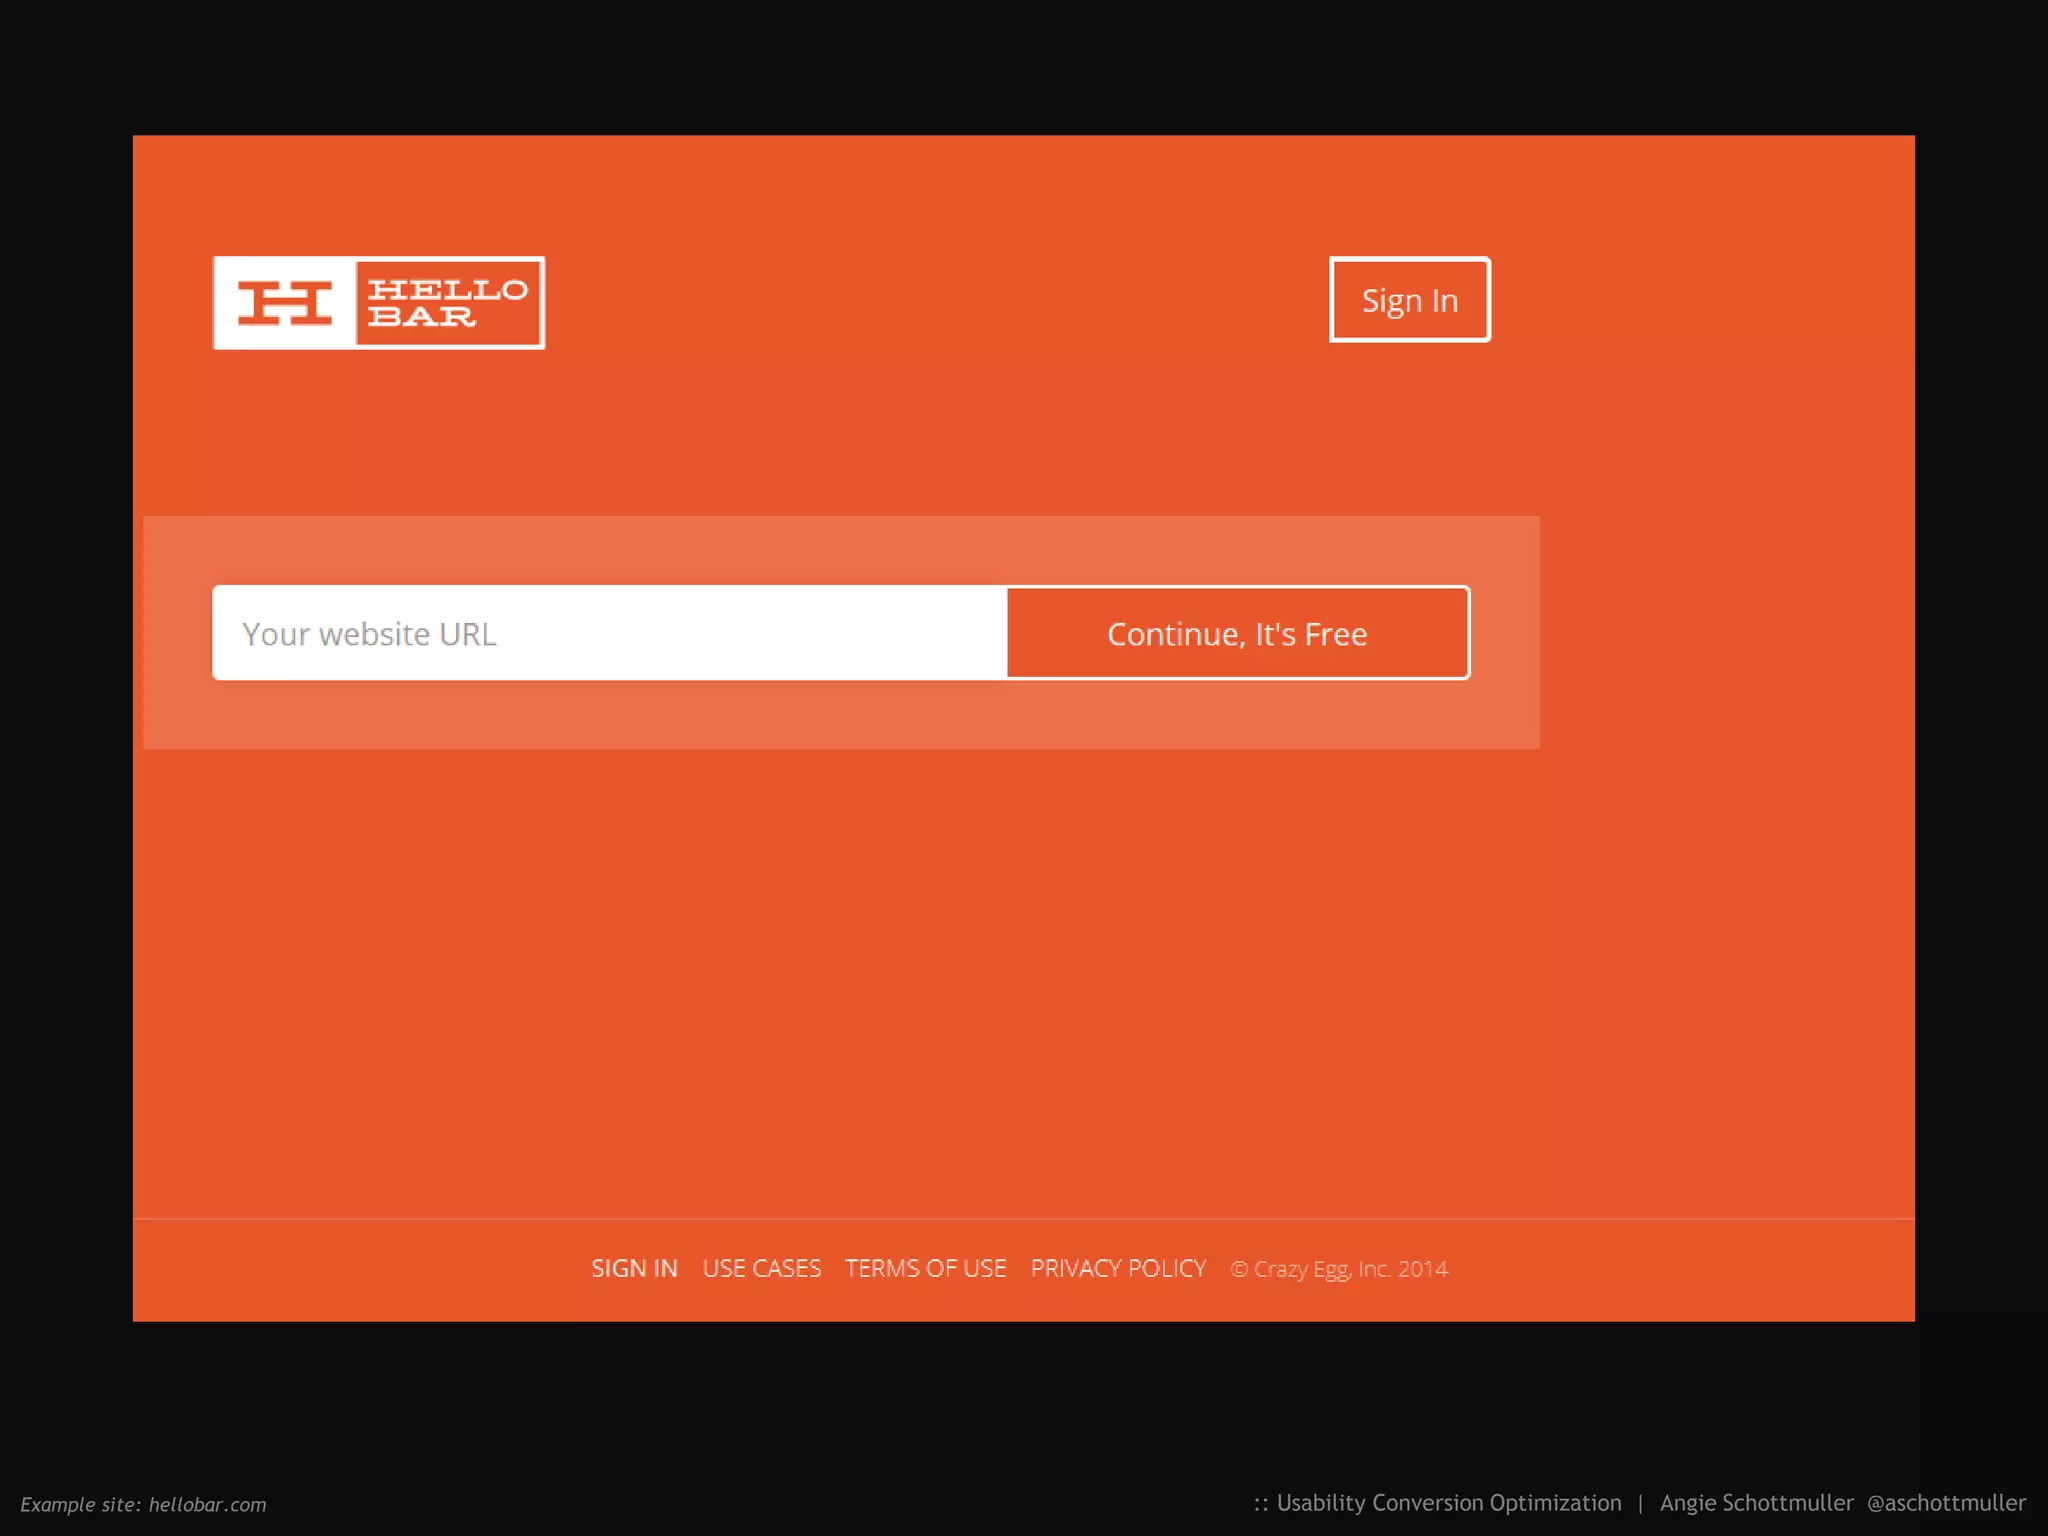
Task: Click the lighter orange panel left of the URL field
Action: click(x=177, y=633)
